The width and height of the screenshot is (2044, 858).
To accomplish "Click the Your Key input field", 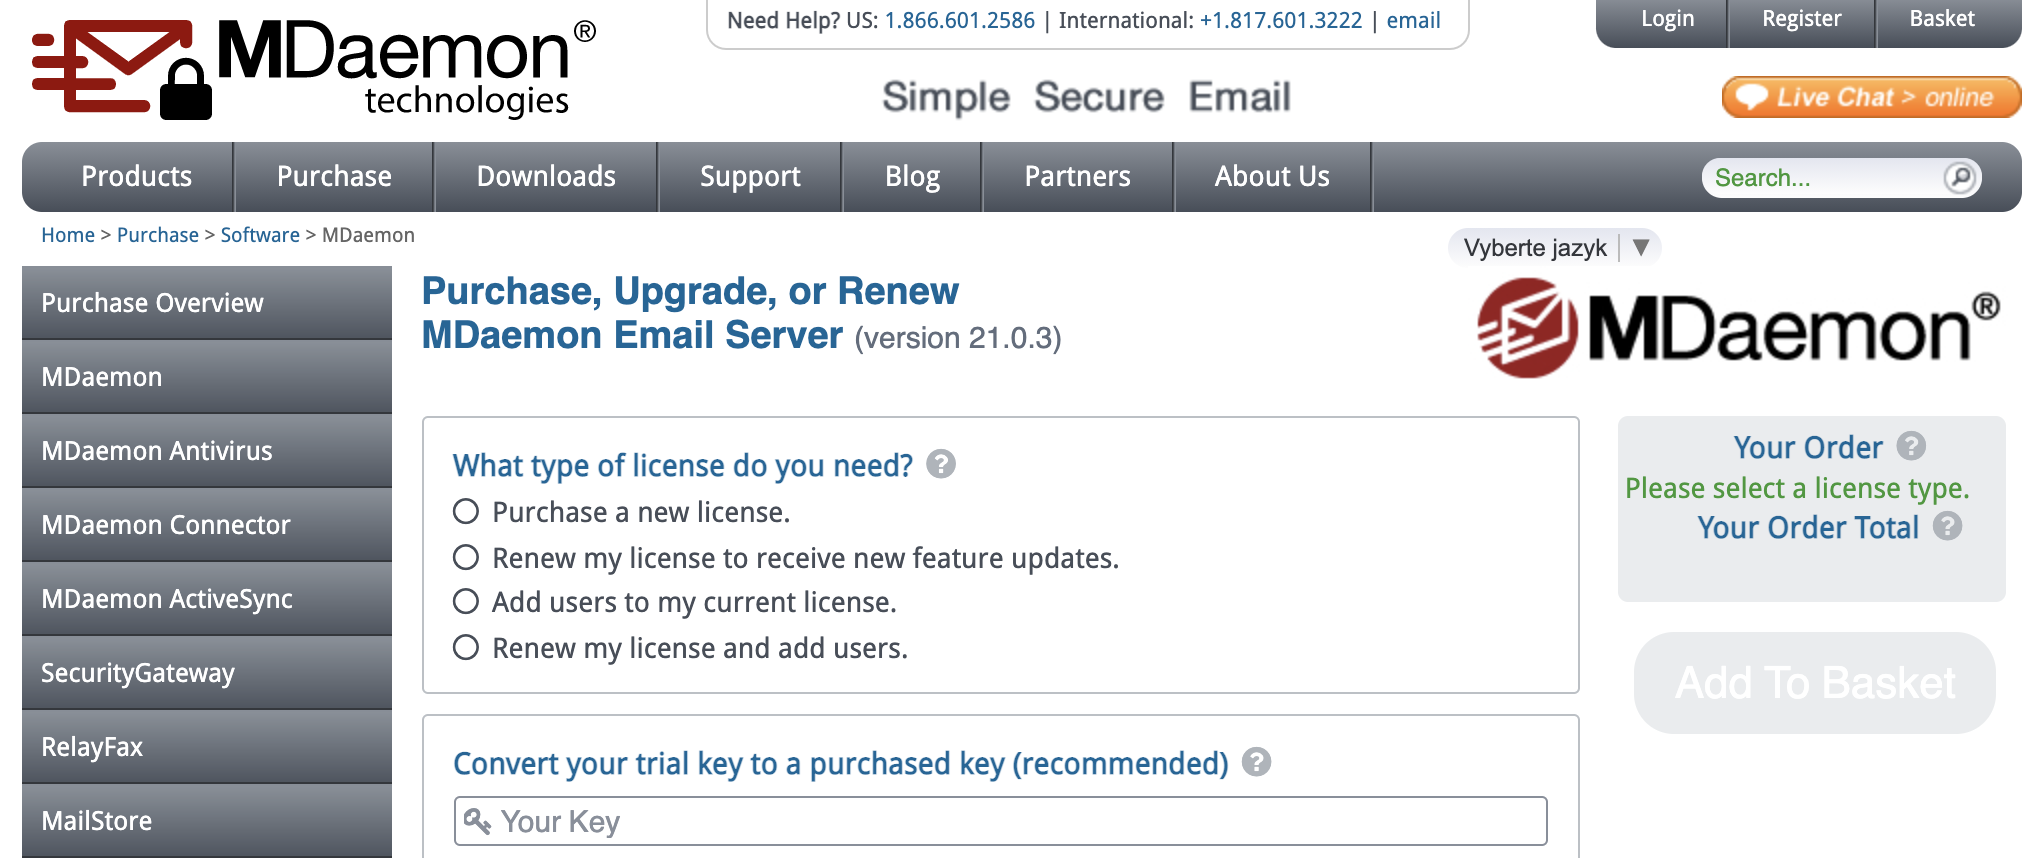I will [x=1000, y=821].
